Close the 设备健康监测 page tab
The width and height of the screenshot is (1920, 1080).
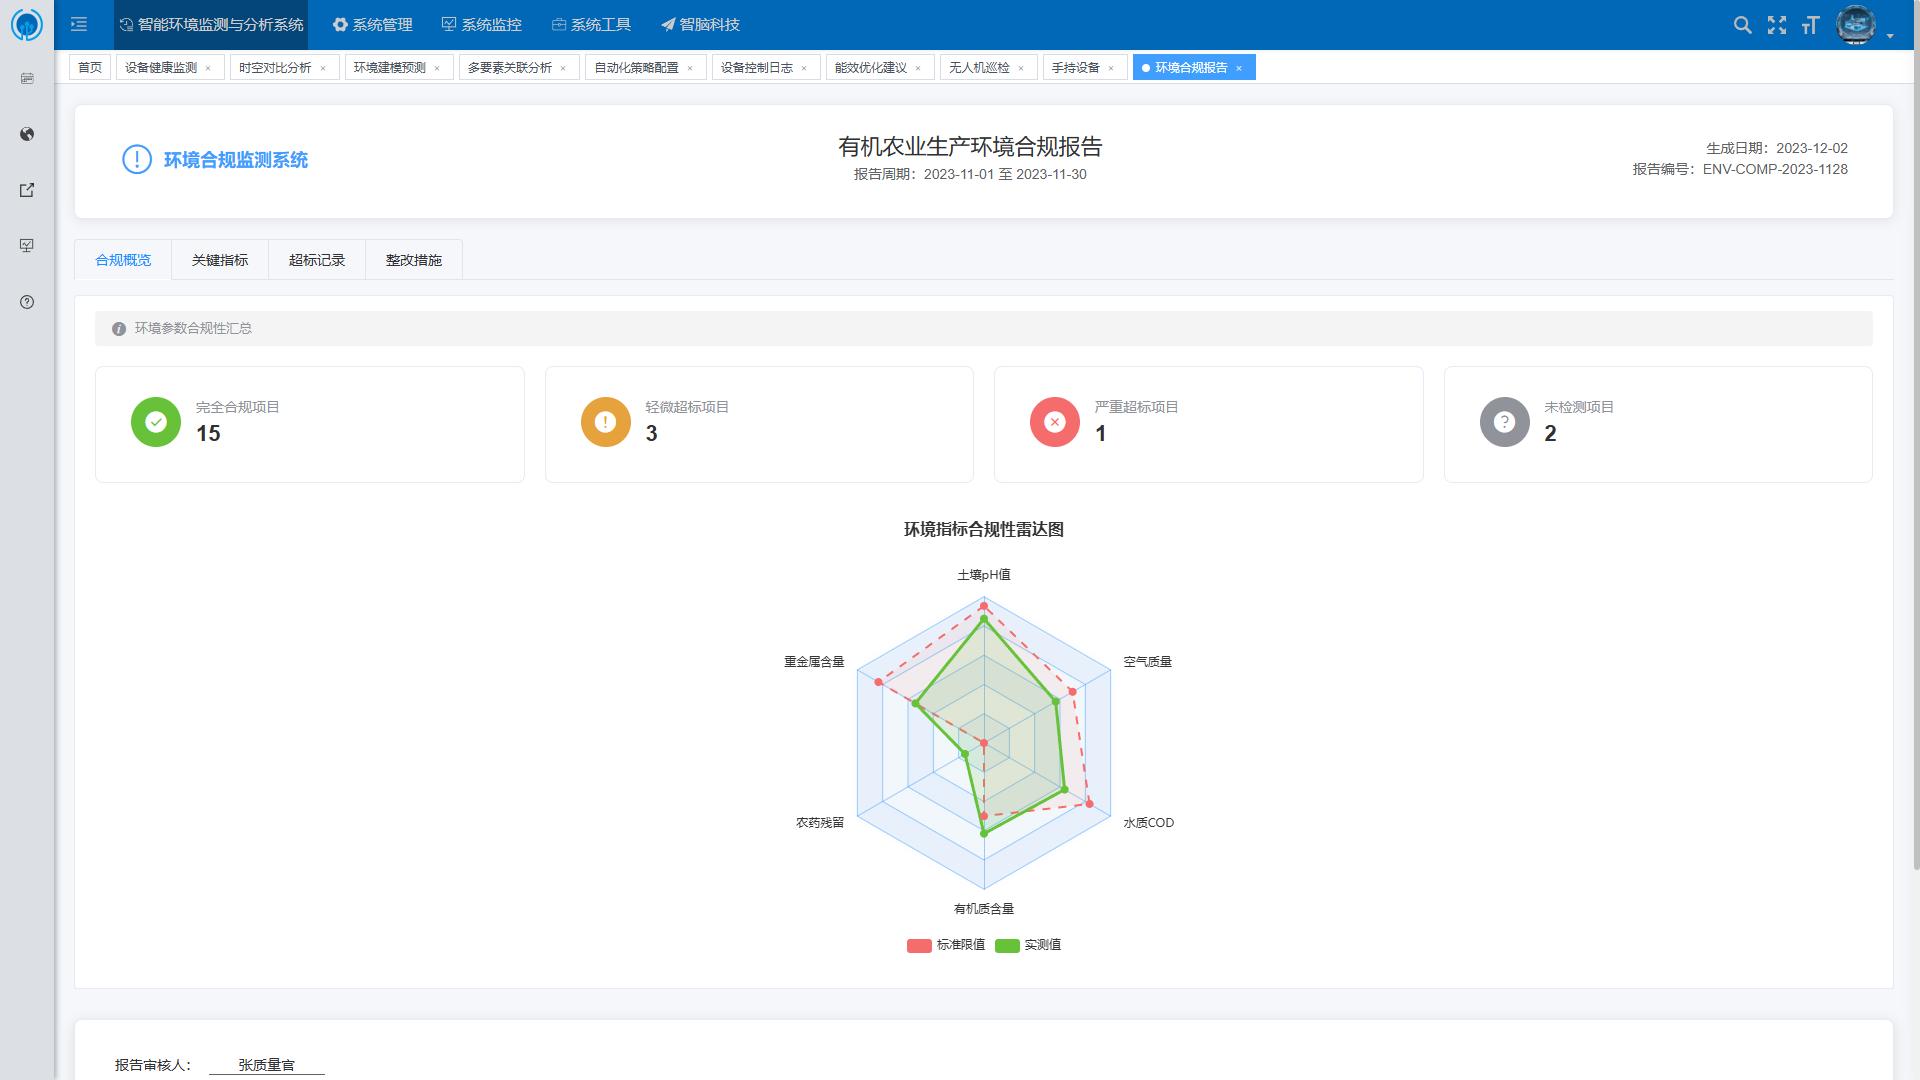(x=208, y=68)
